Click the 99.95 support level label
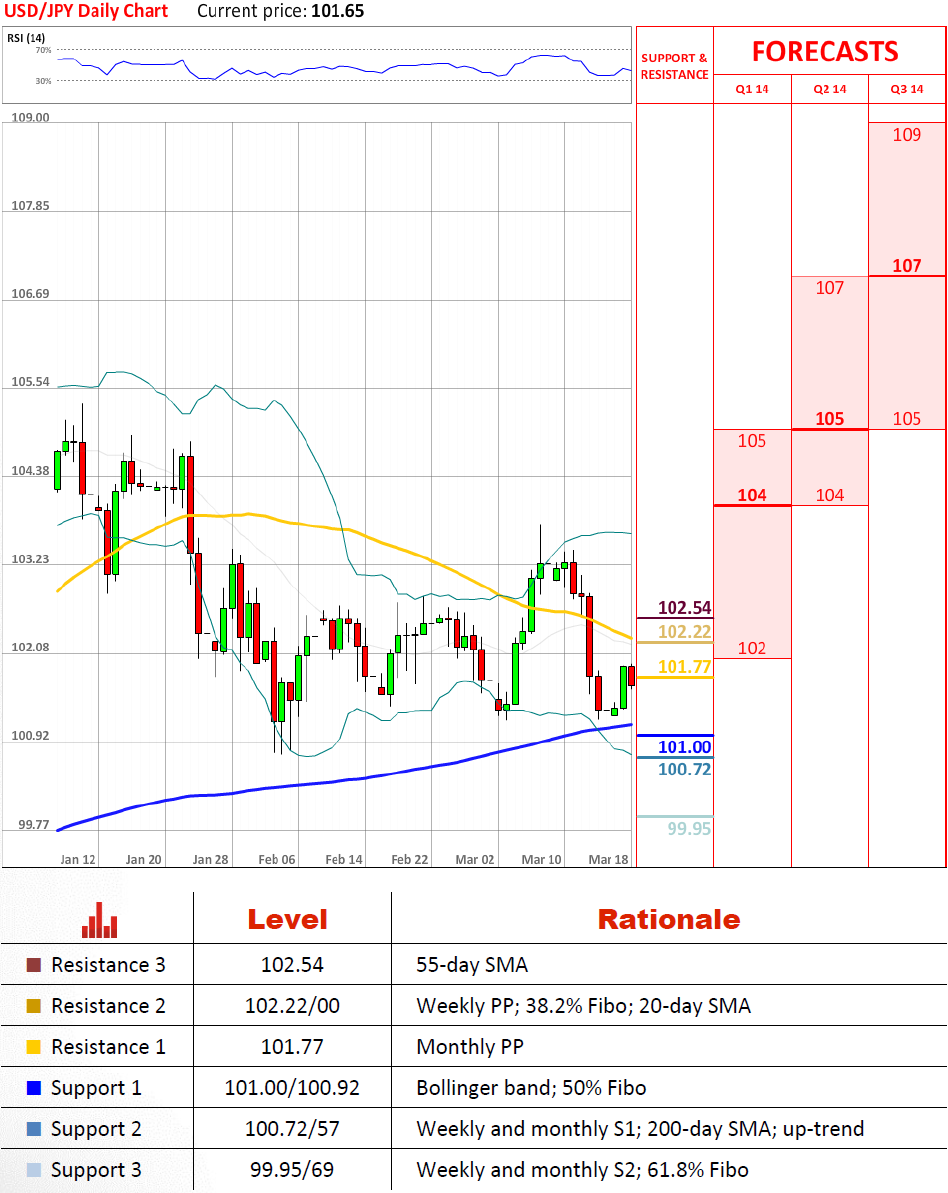 pyautogui.click(x=689, y=828)
